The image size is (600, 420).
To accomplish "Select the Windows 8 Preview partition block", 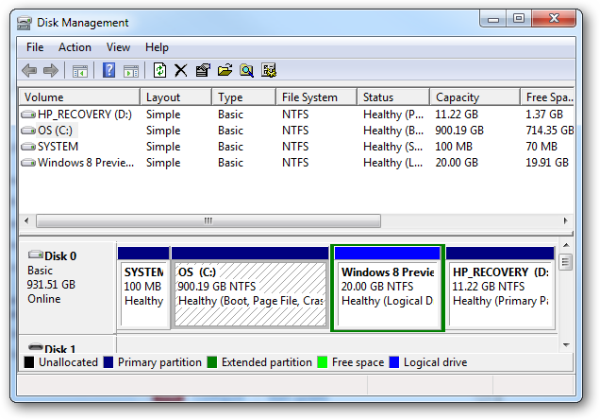I will tap(387, 290).
